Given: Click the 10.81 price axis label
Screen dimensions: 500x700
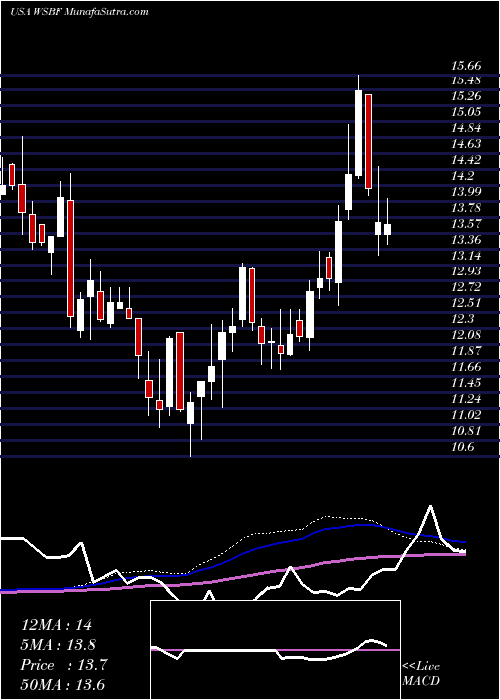Looking at the screenshot, I should [x=466, y=431].
